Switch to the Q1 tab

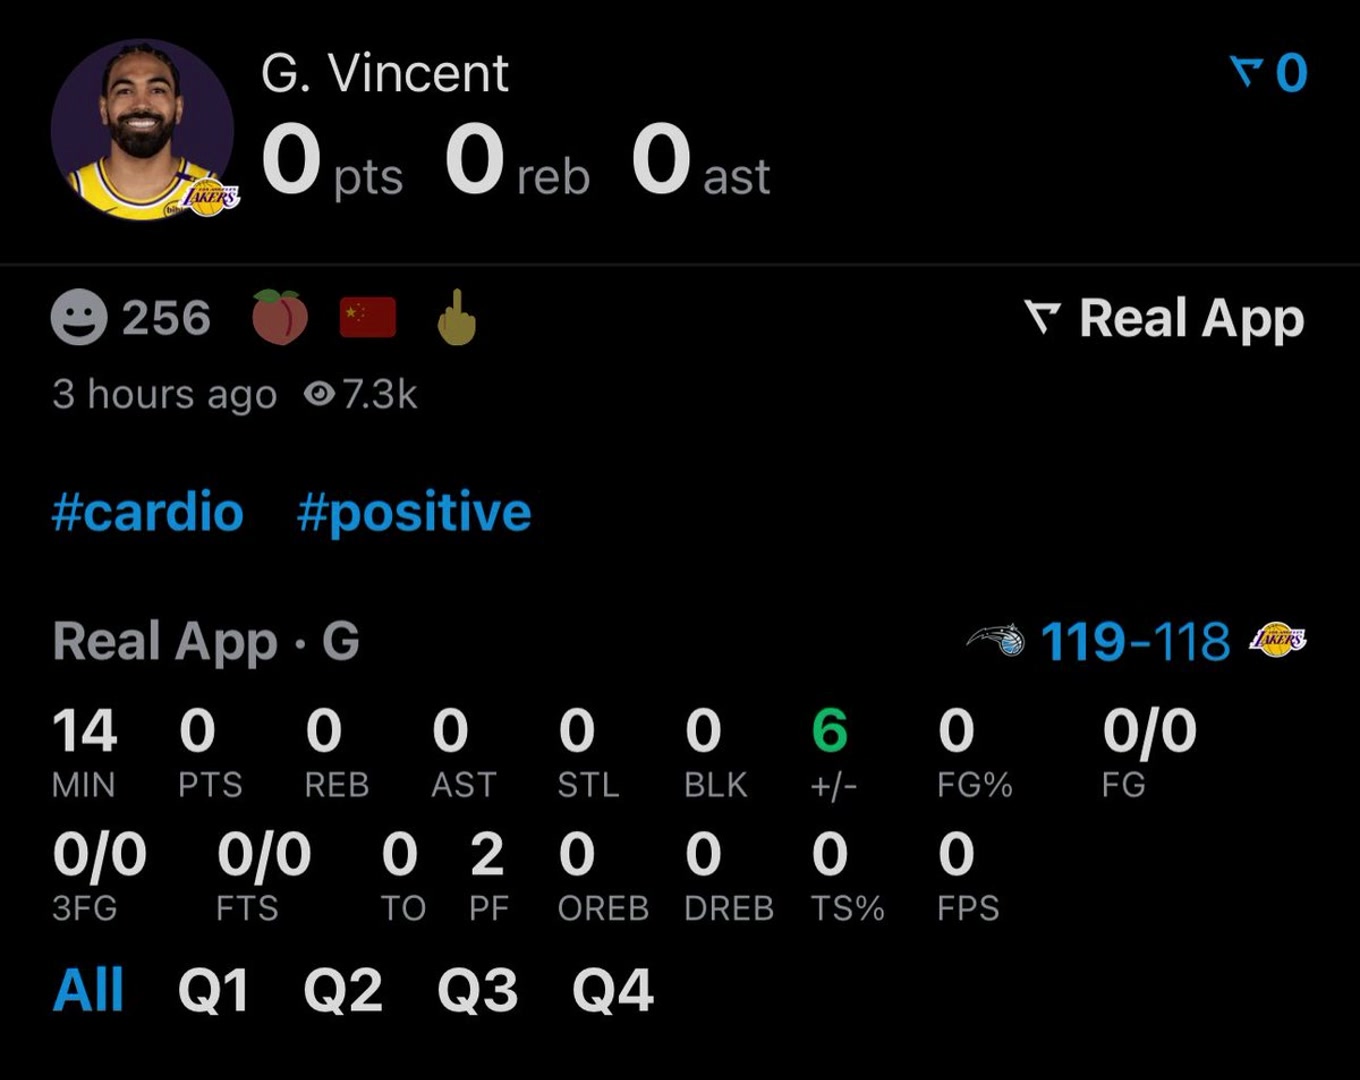(213, 990)
